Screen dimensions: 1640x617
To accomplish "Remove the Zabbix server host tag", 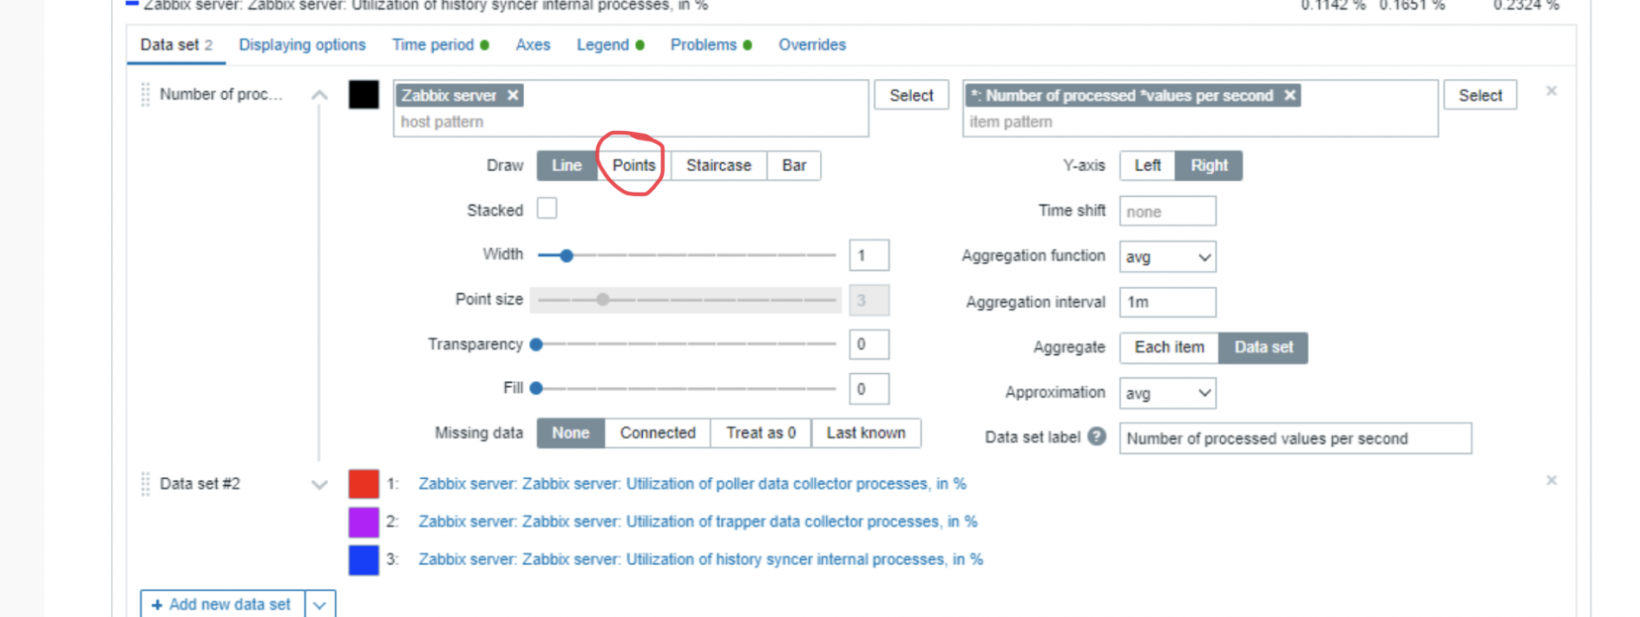I will pos(513,95).
